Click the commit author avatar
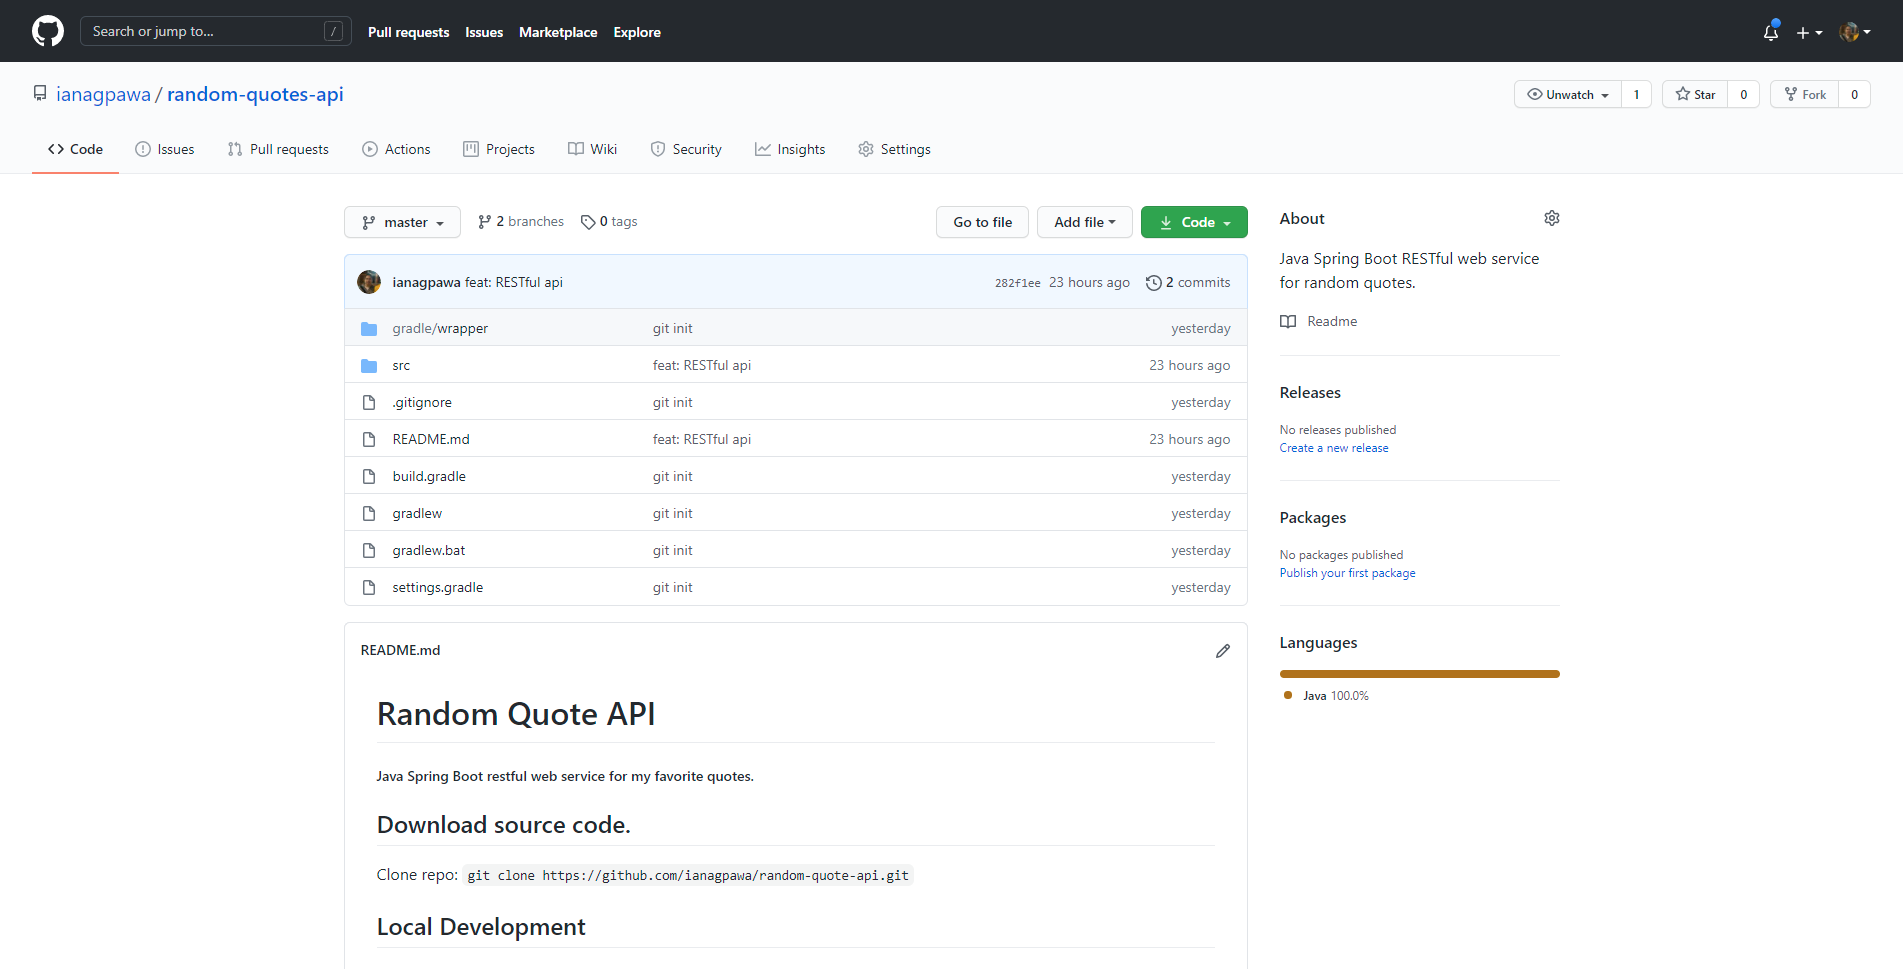Screen dimensions: 1903x969 369,282
